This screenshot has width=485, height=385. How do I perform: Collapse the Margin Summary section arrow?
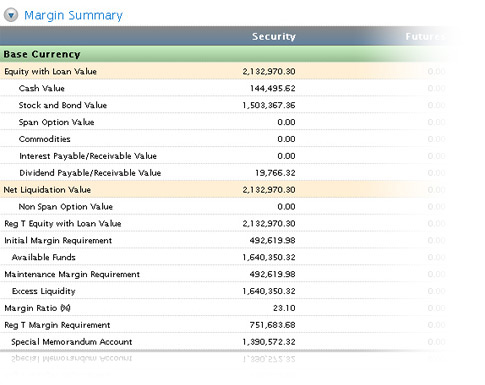11,15
